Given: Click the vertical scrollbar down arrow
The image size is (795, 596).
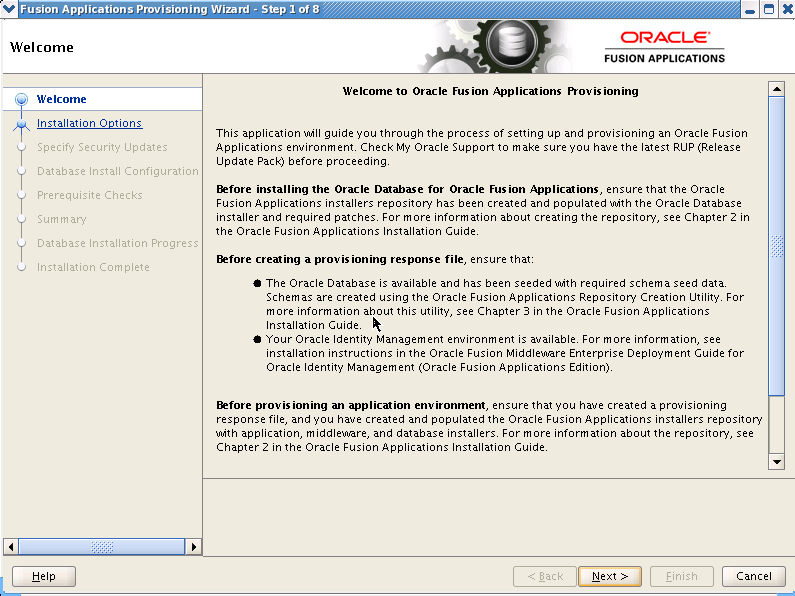Looking at the screenshot, I should pyautogui.click(x=776, y=462).
